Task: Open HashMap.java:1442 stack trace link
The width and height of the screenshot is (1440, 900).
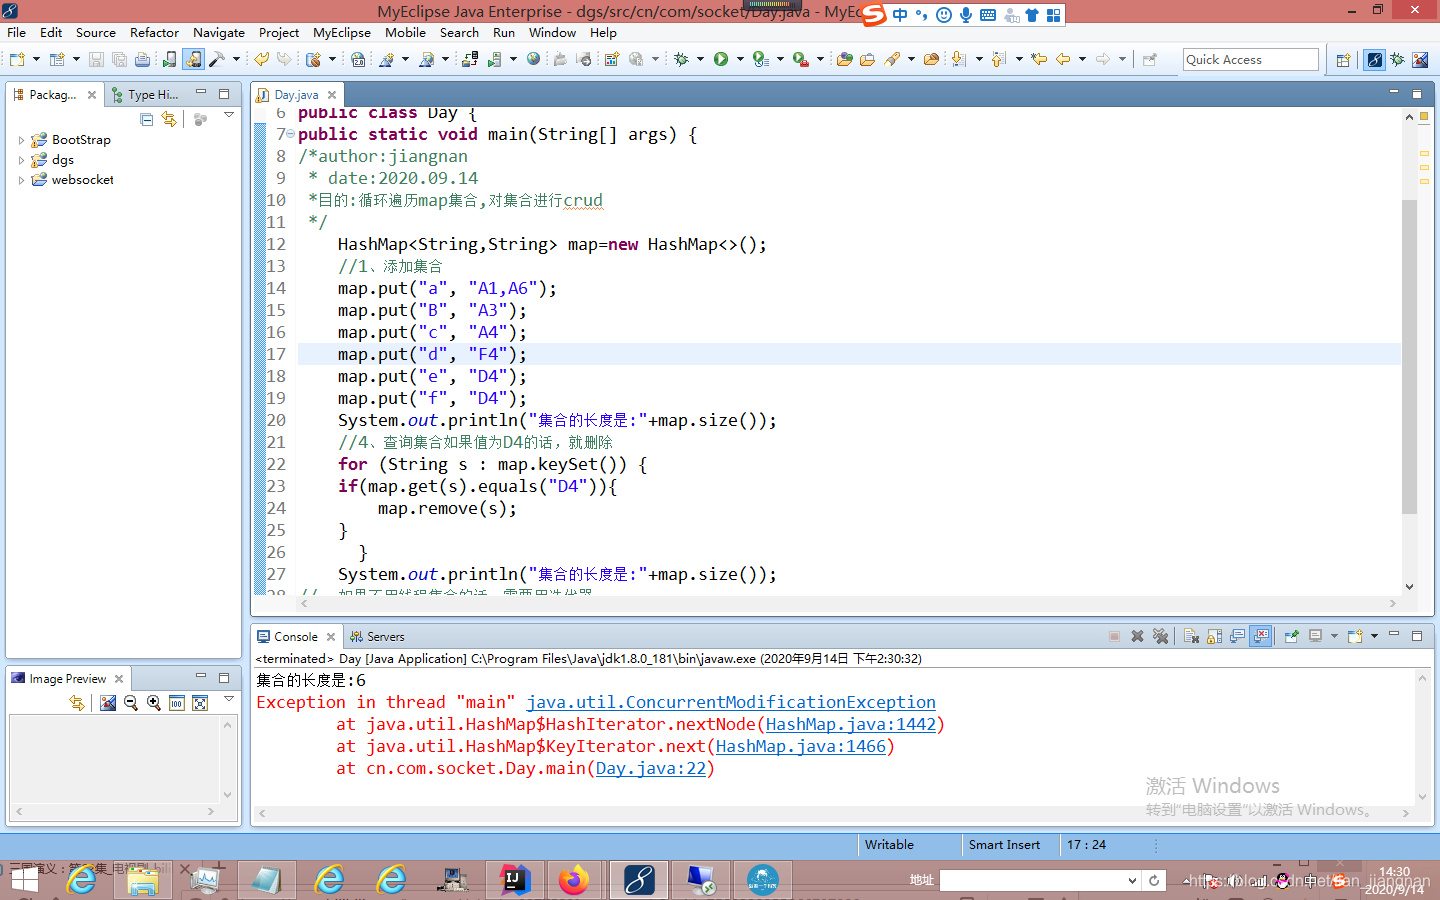Action: (x=851, y=724)
